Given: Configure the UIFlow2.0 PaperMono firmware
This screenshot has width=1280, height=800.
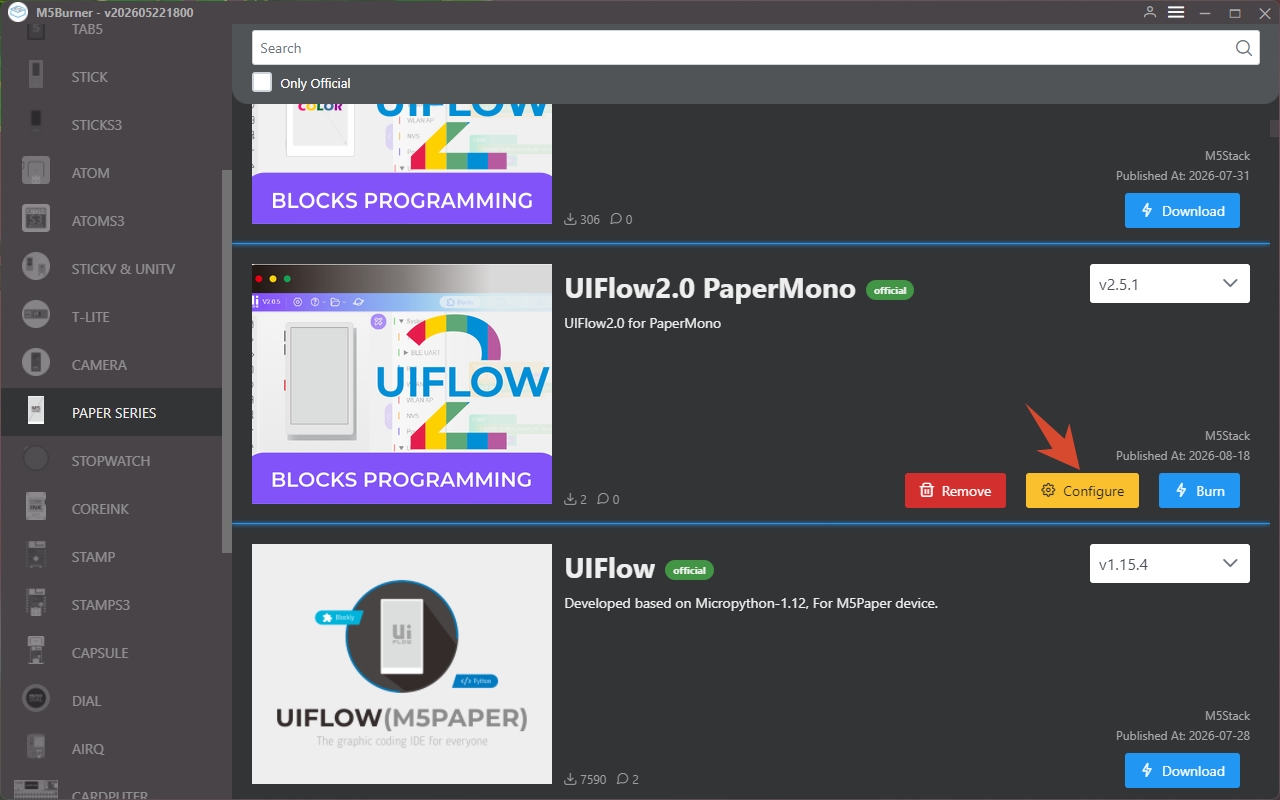Looking at the screenshot, I should tap(1082, 490).
